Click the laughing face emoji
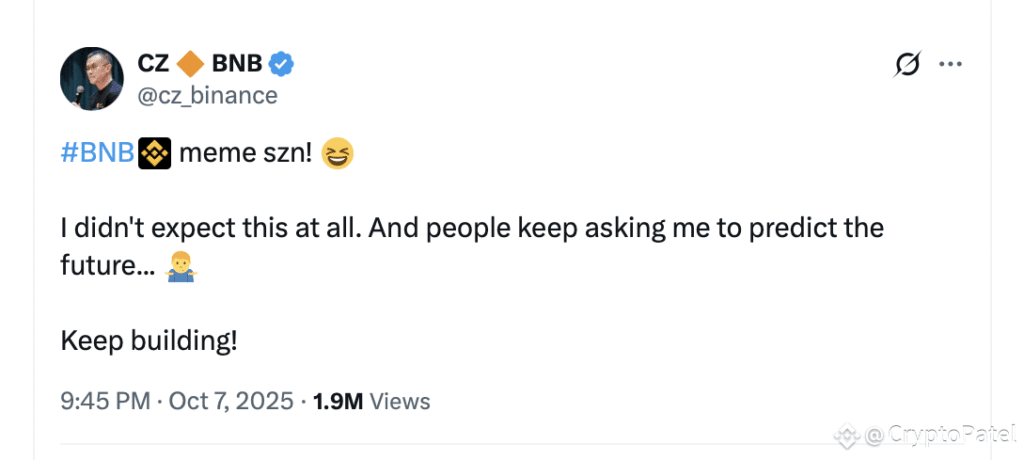The height and width of the screenshot is (460, 1024). tap(339, 155)
